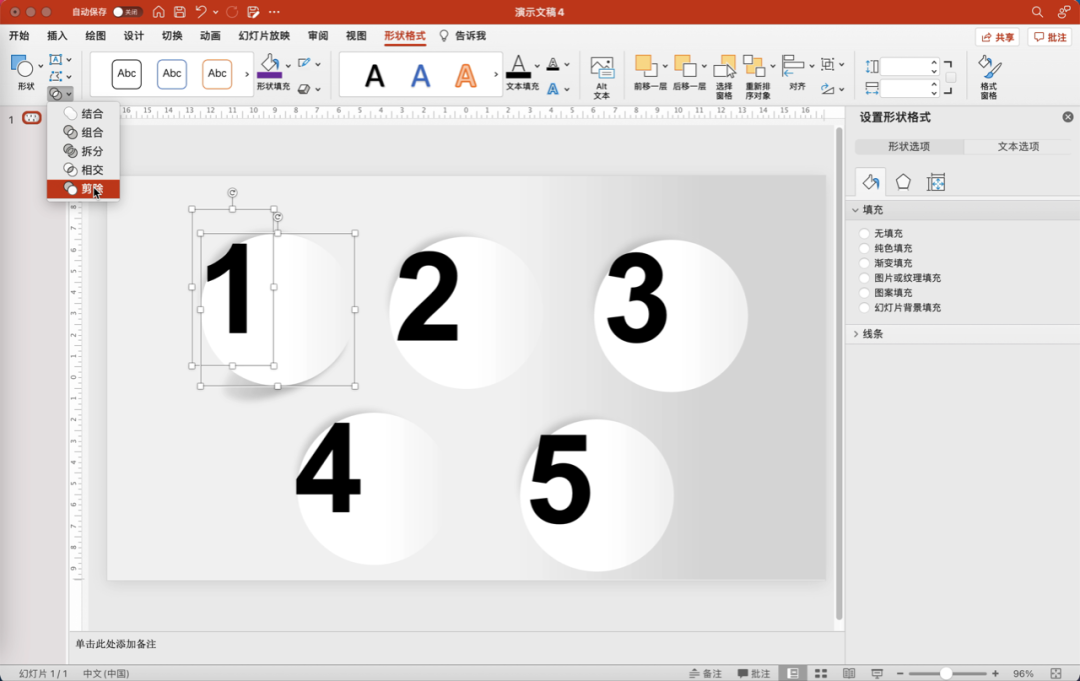Viewport: 1080px width, 681px height.
Task: Open the 格式窗格 format pane icon
Action: coord(989,67)
